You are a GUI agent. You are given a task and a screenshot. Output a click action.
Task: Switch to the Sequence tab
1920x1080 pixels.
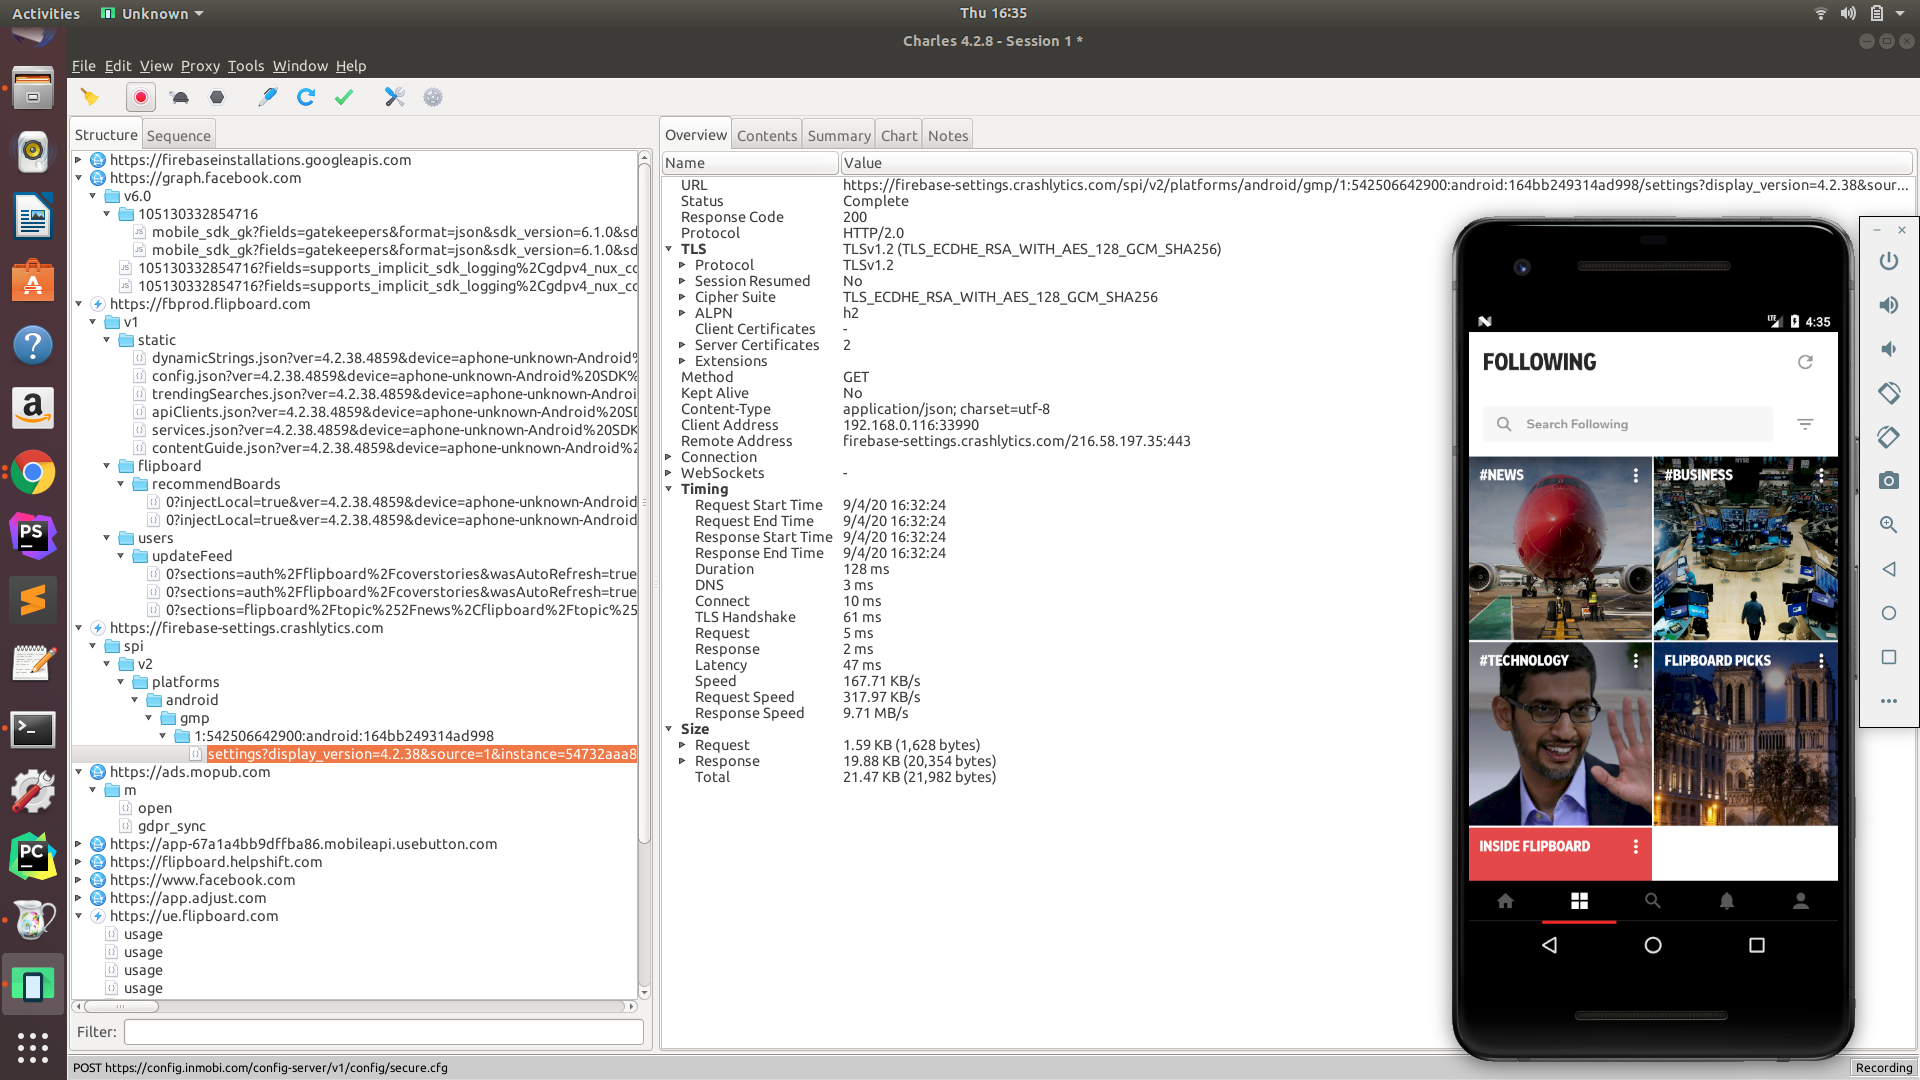178,136
